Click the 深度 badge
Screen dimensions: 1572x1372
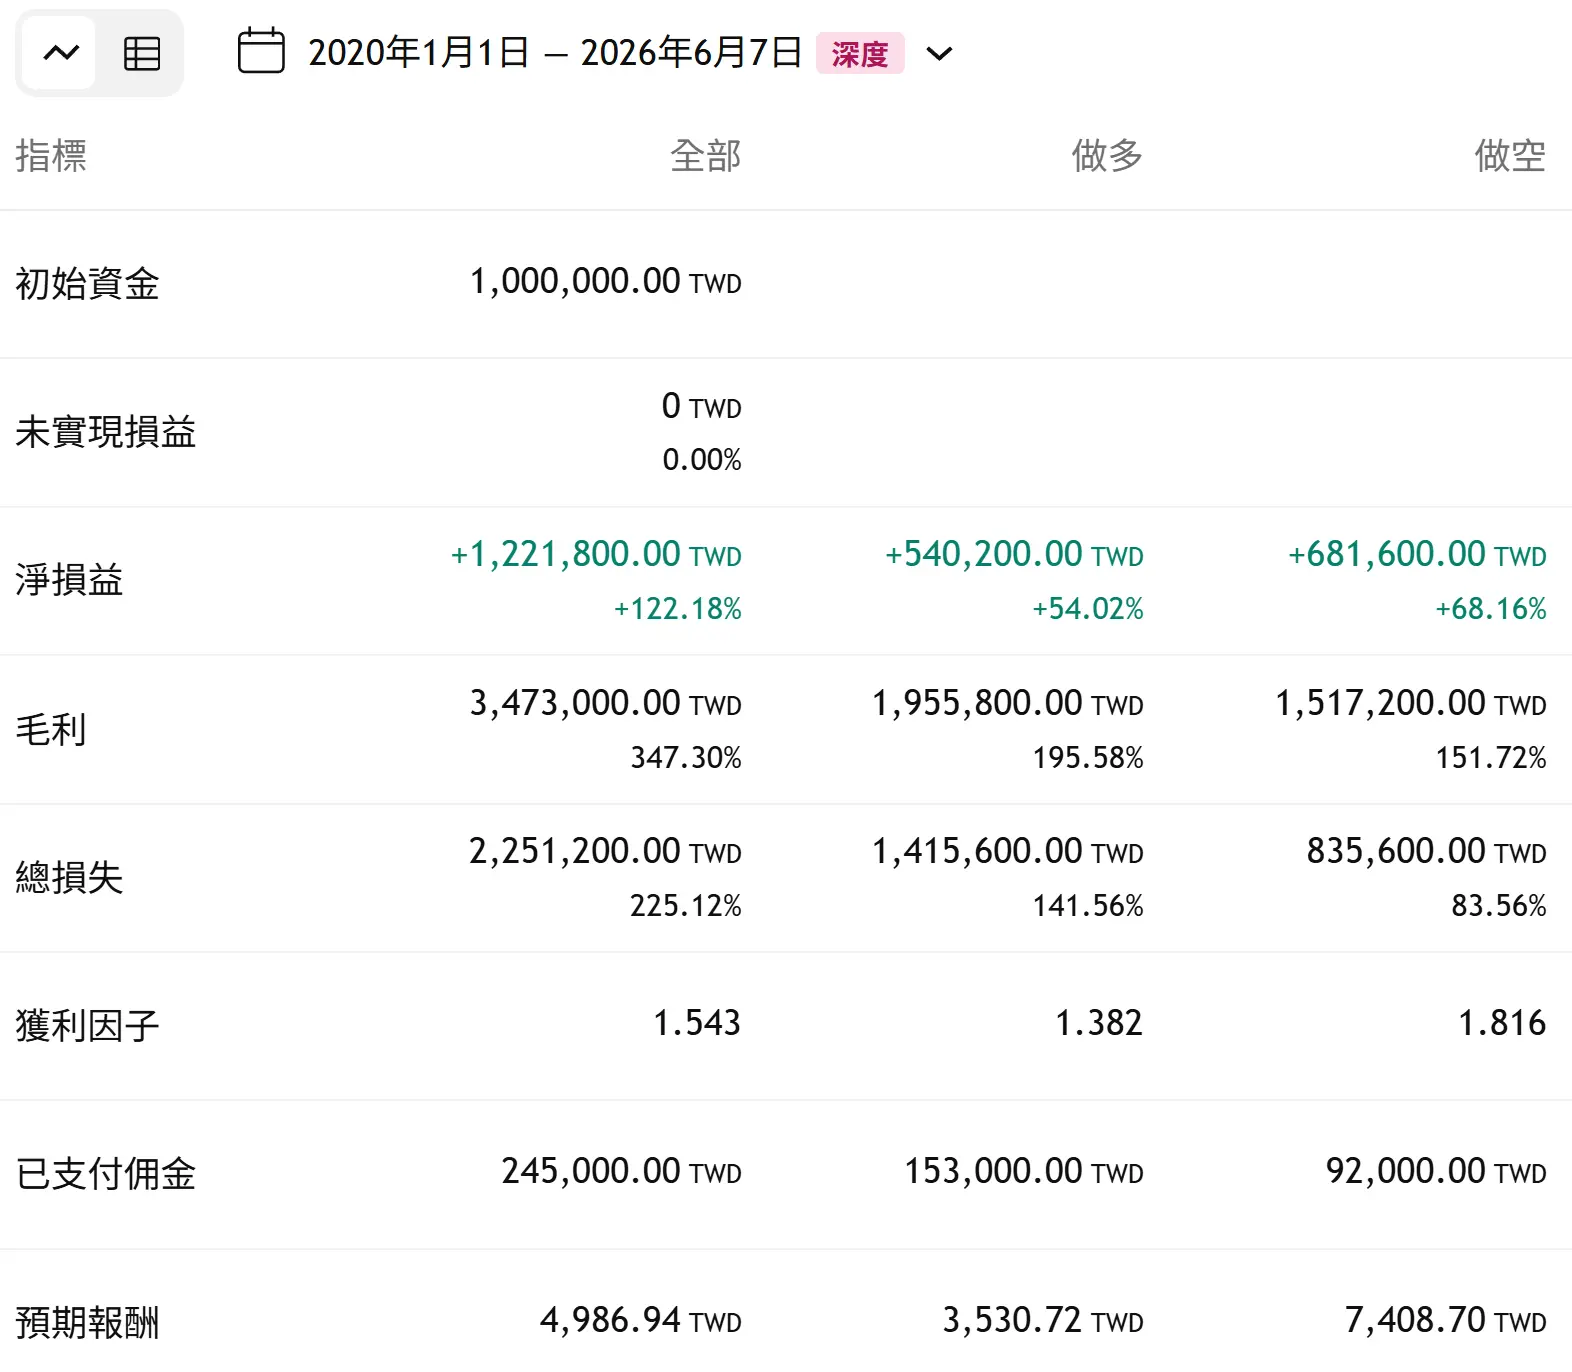click(x=860, y=53)
